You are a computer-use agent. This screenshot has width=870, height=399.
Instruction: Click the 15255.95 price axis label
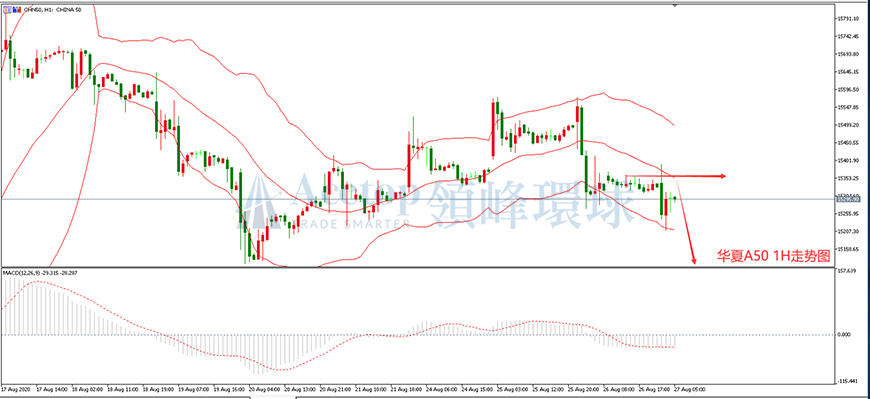click(847, 214)
